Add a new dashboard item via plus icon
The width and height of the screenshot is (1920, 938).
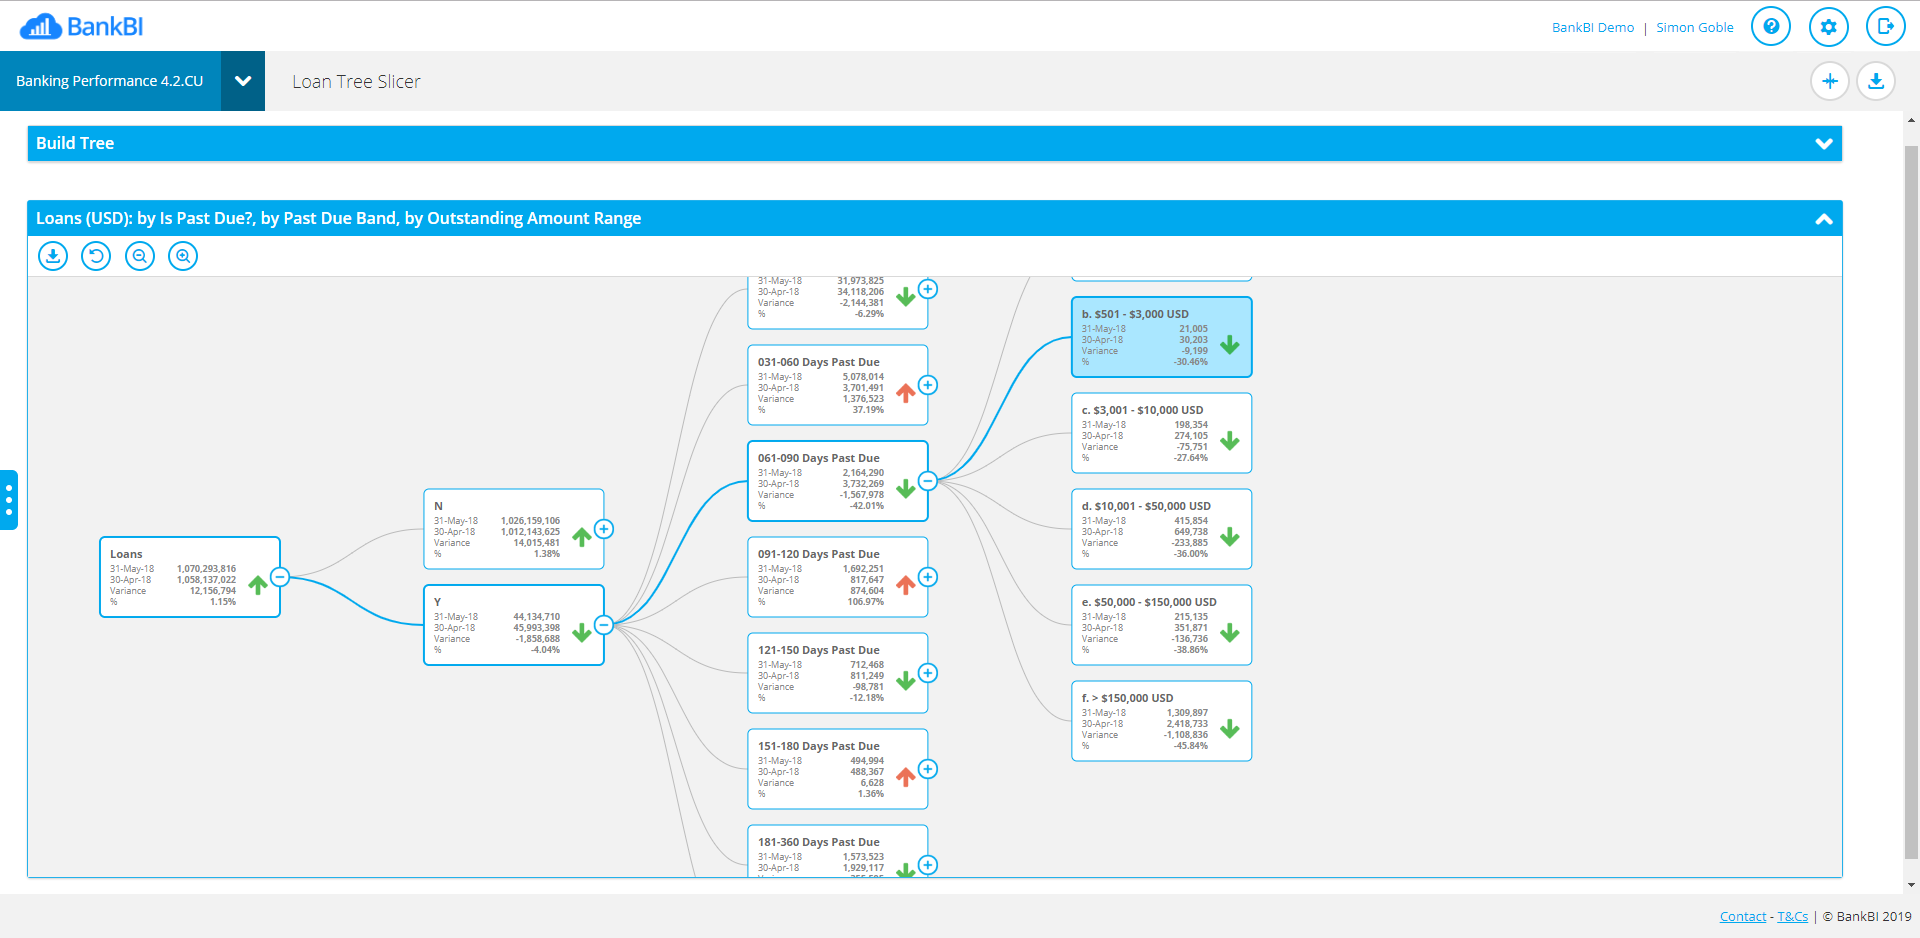(1830, 81)
